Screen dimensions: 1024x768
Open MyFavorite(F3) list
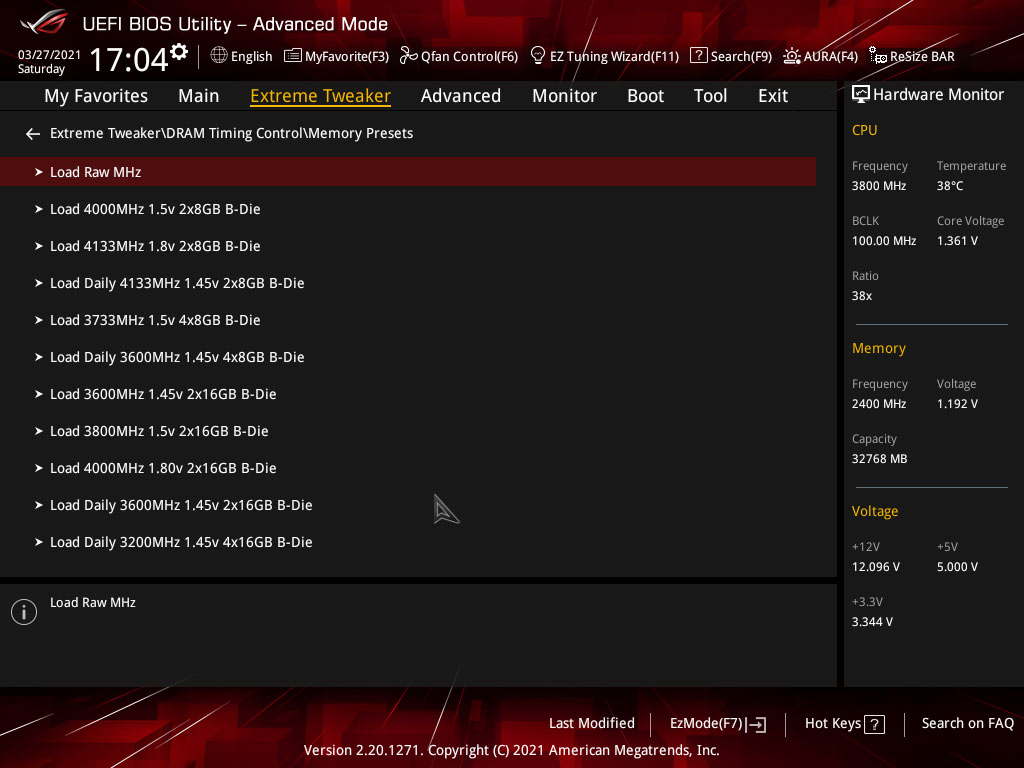(336, 56)
